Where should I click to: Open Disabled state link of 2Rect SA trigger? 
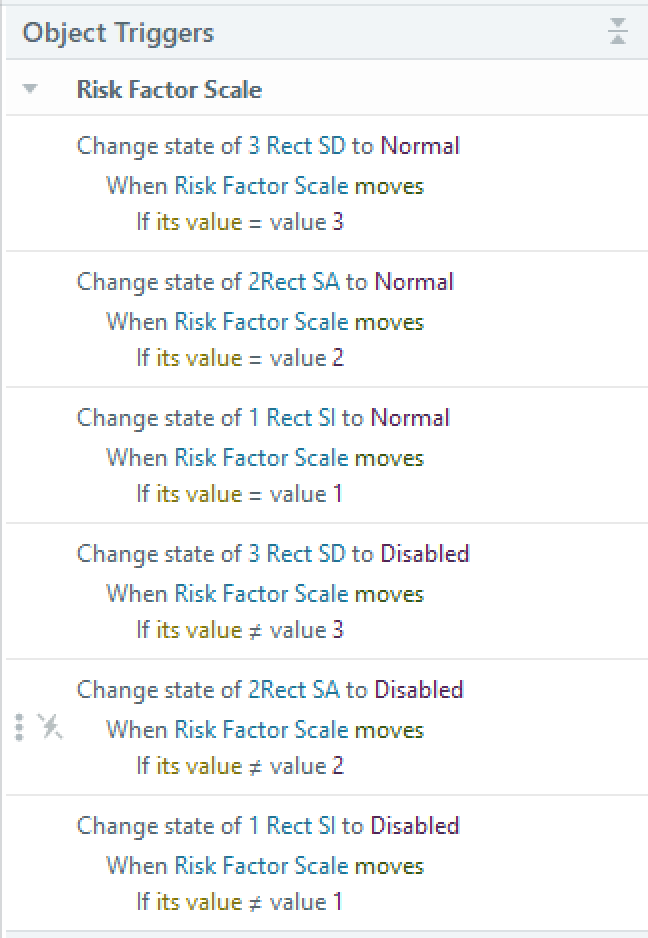[418, 690]
